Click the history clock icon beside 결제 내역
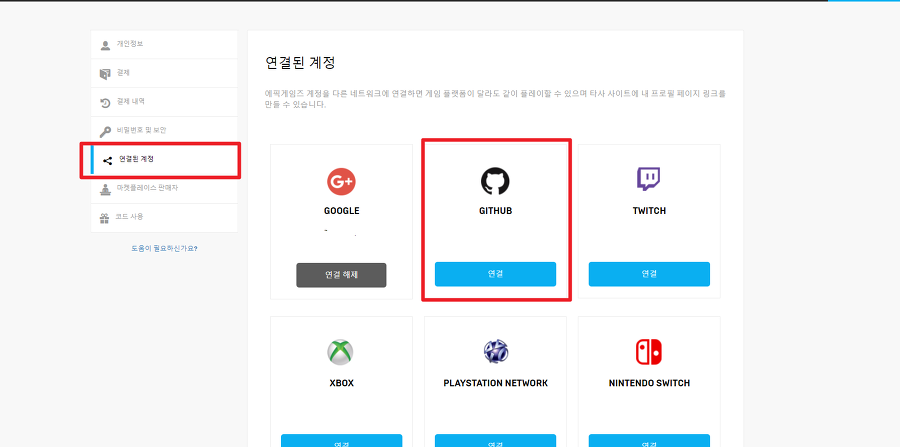This screenshot has height=447, width=900. point(105,103)
